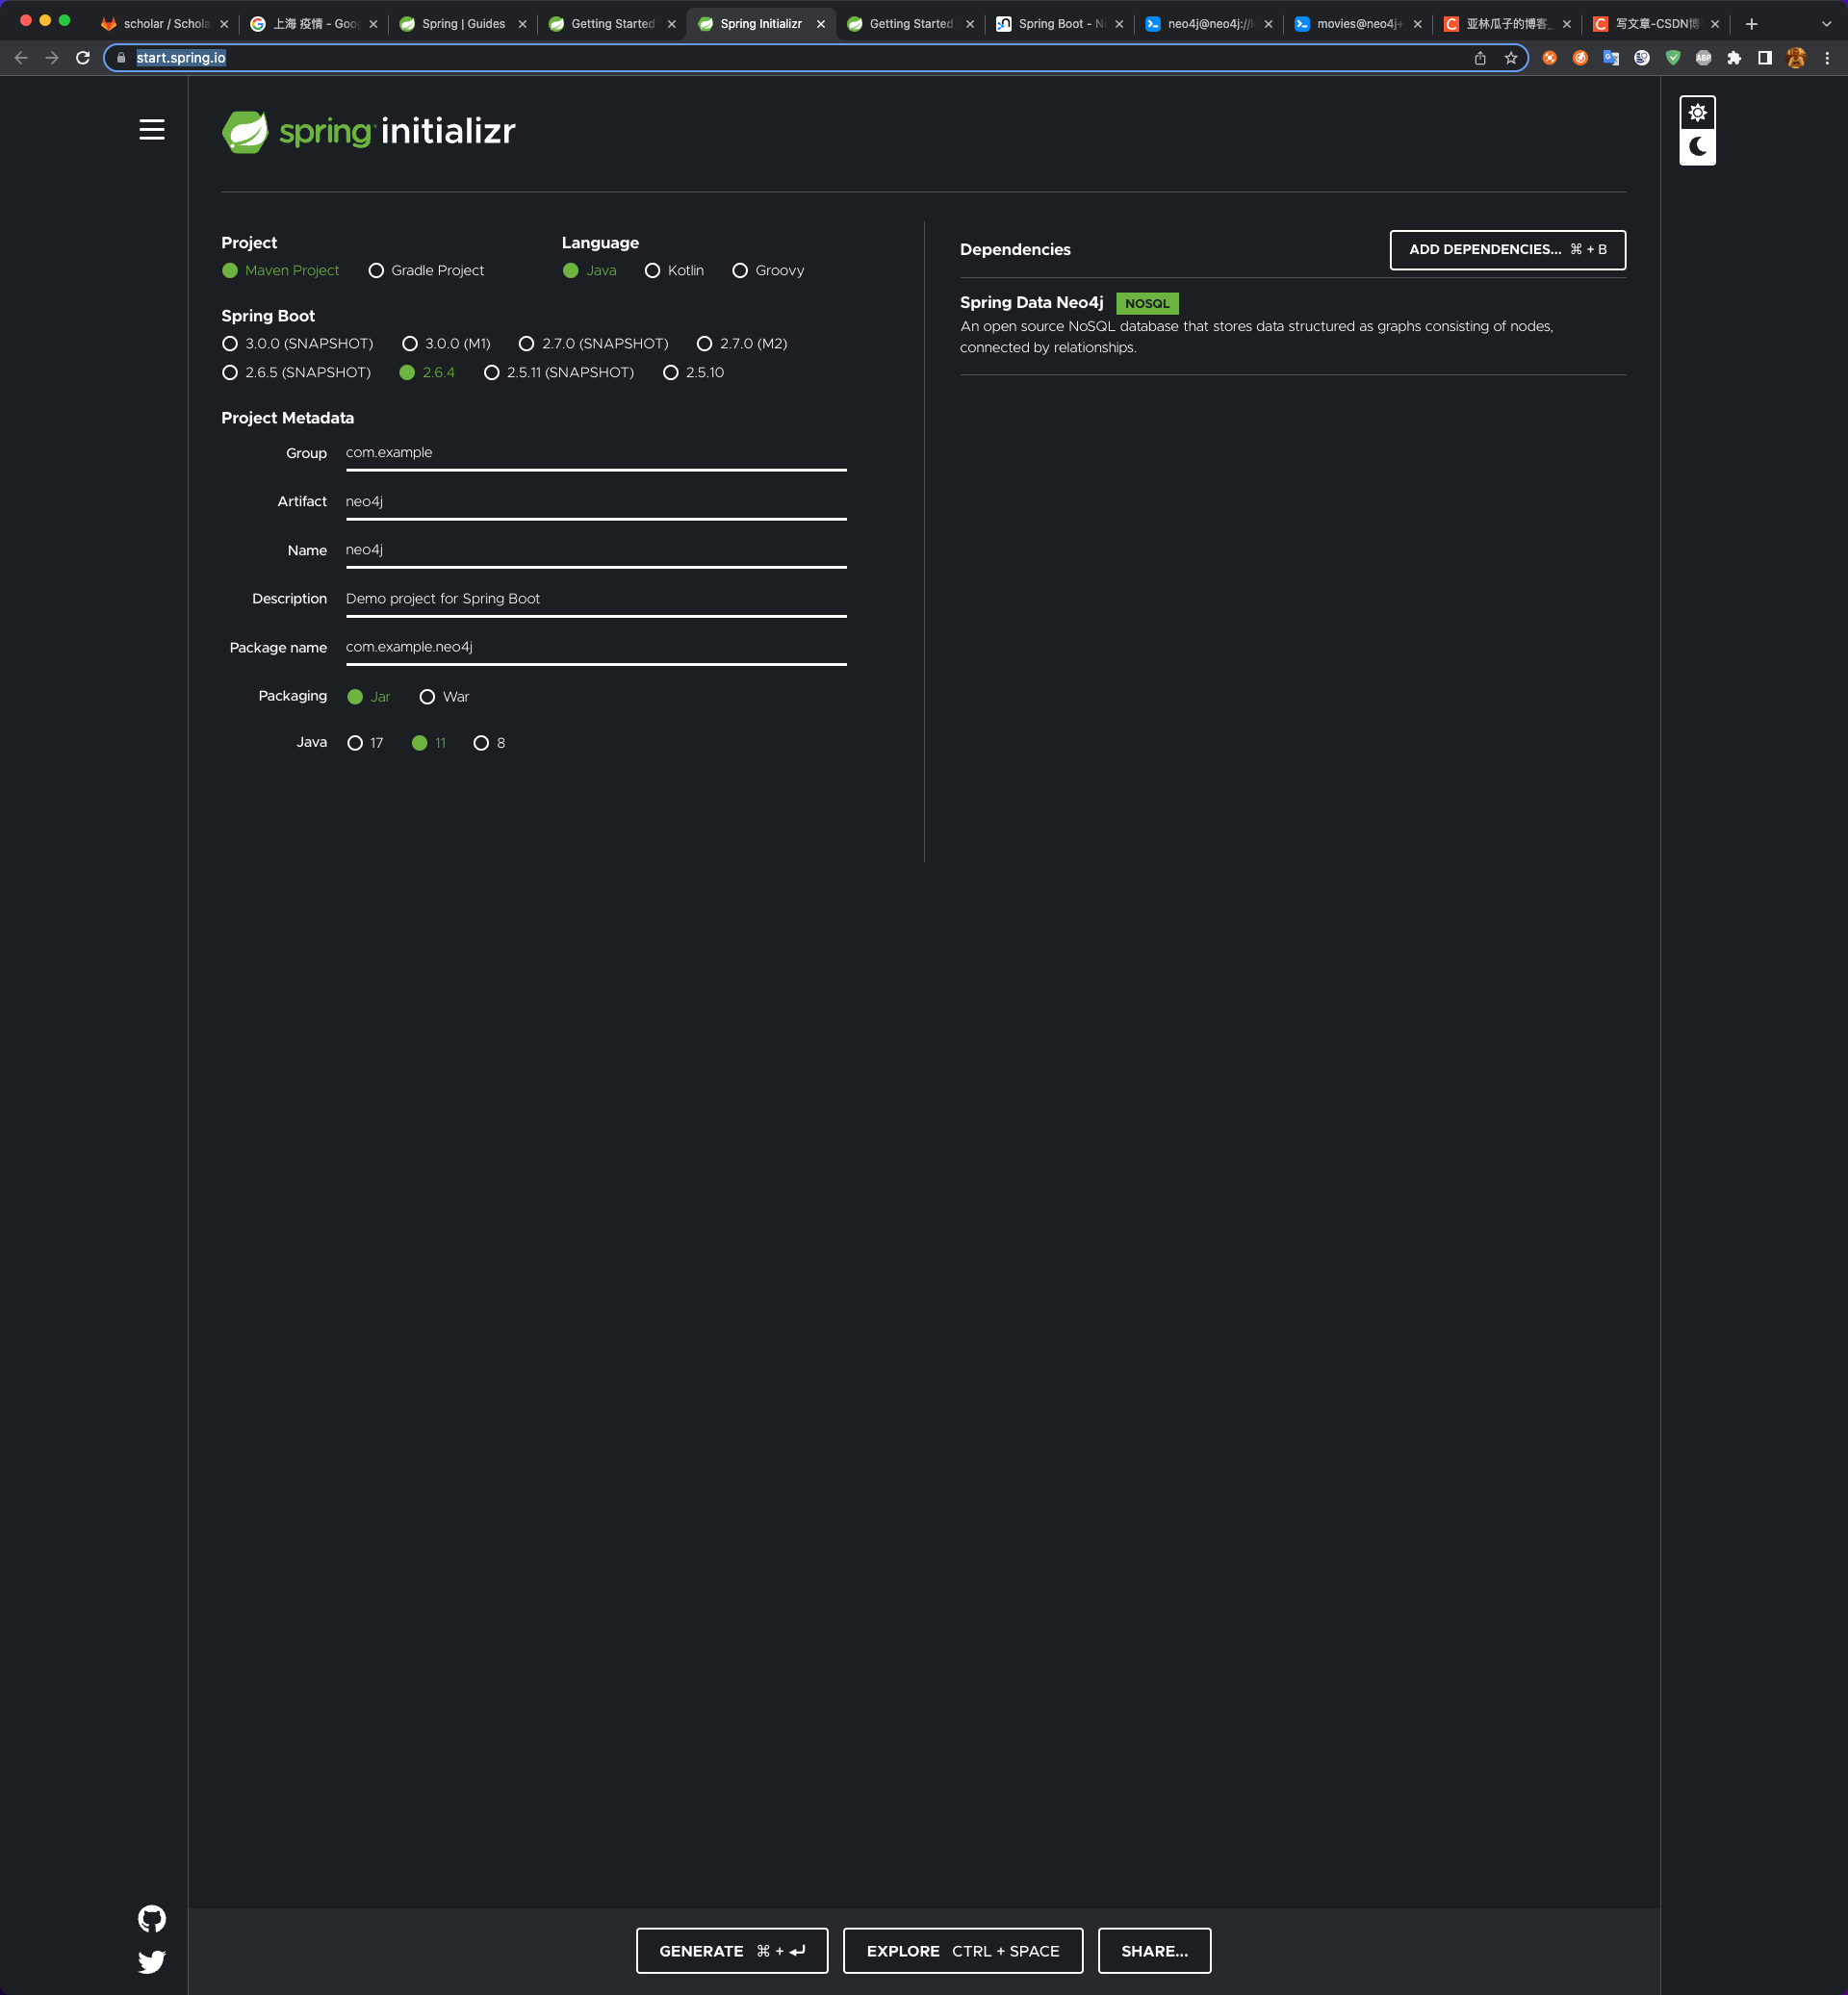
Task: Select Spring Boot 2.5.10
Action: click(694, 373)
